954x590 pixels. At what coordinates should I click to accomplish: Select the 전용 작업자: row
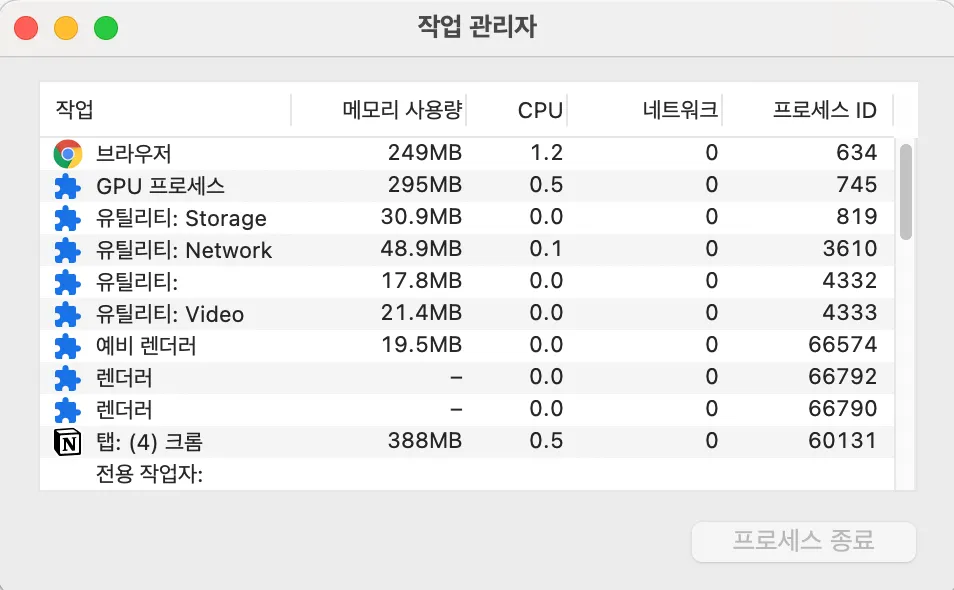click(400, 473)
